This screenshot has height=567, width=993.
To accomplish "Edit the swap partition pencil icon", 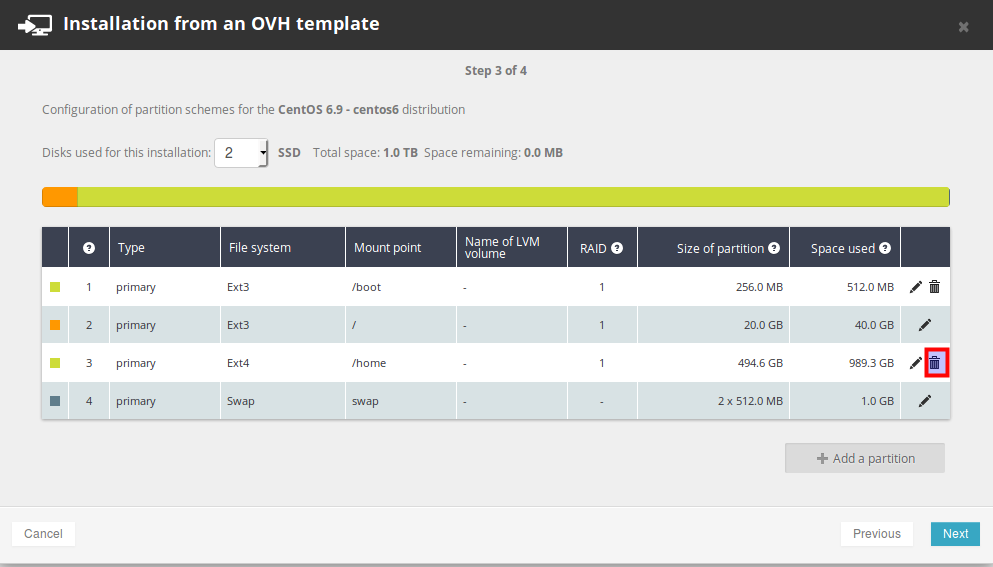I will click(x=925, y=401).
